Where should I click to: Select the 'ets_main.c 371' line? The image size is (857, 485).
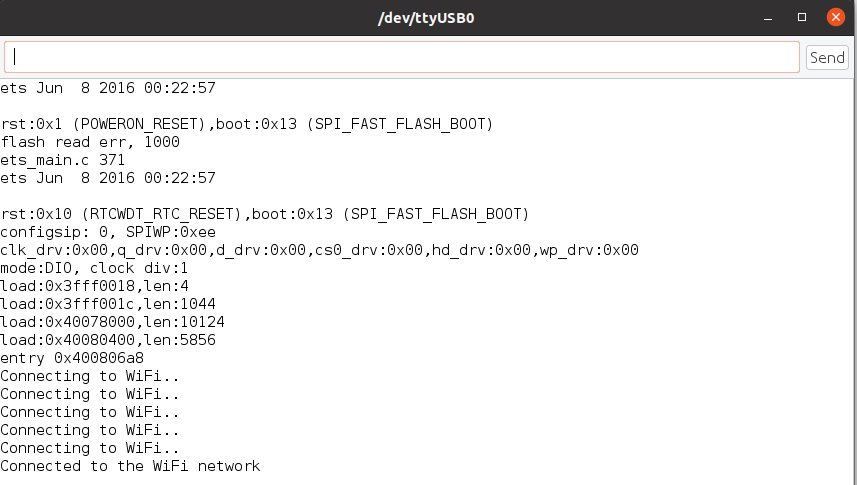62,160
